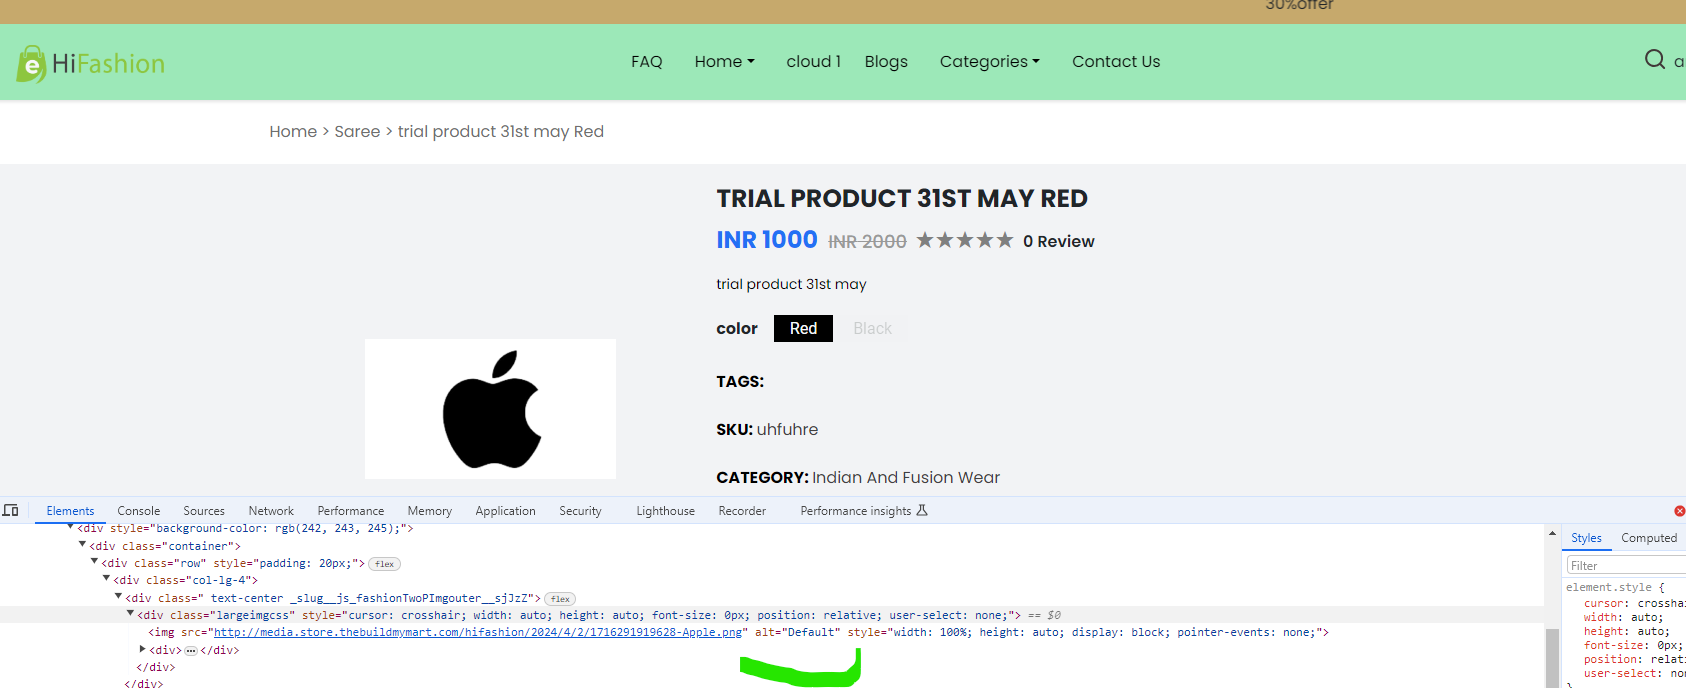The image size is (1686, 688).
Task: Click the flask icon beside Performance insights
Action: [922, 510]
